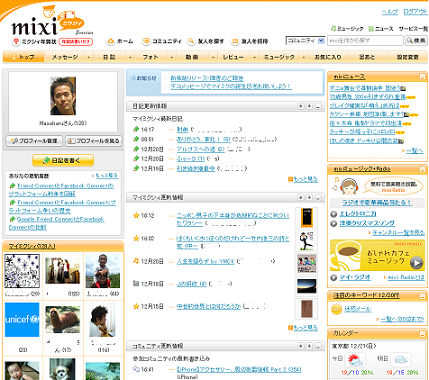This screenshot has height=380, width=429.
Task: Open 足あと tab
Action: [367, 57]
